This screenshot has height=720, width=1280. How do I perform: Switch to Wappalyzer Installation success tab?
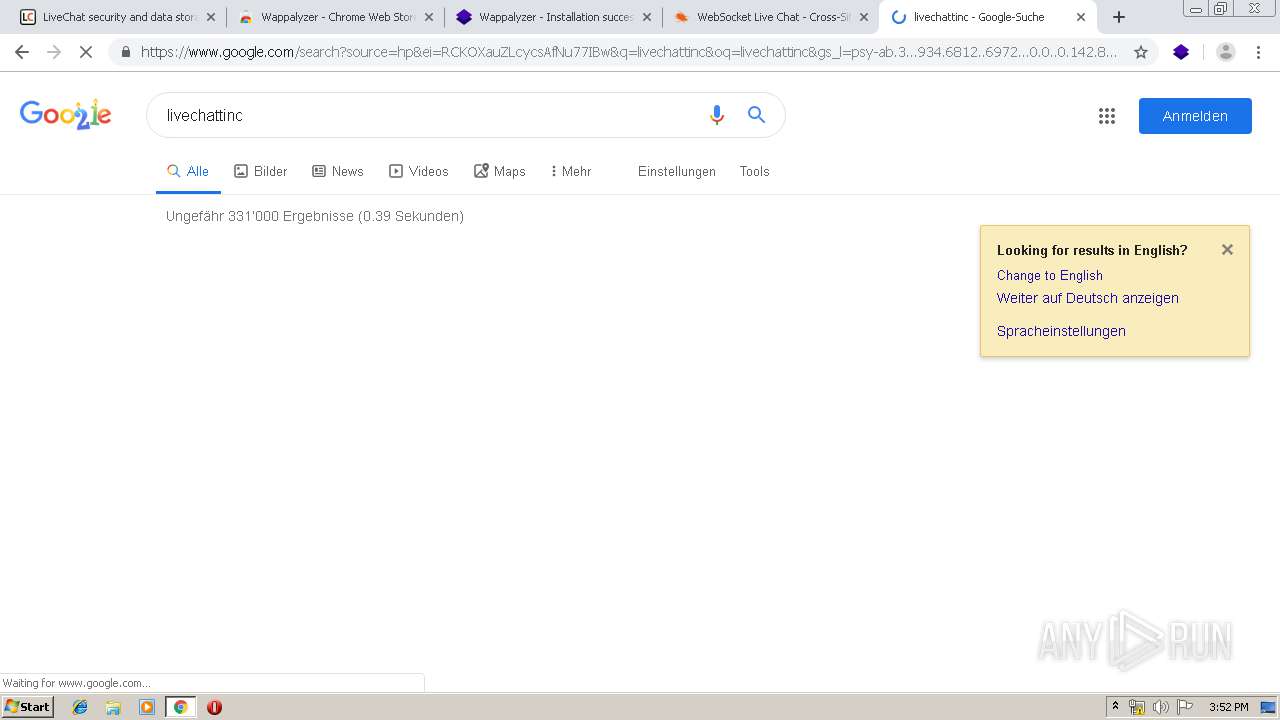(x=555, y=17)
